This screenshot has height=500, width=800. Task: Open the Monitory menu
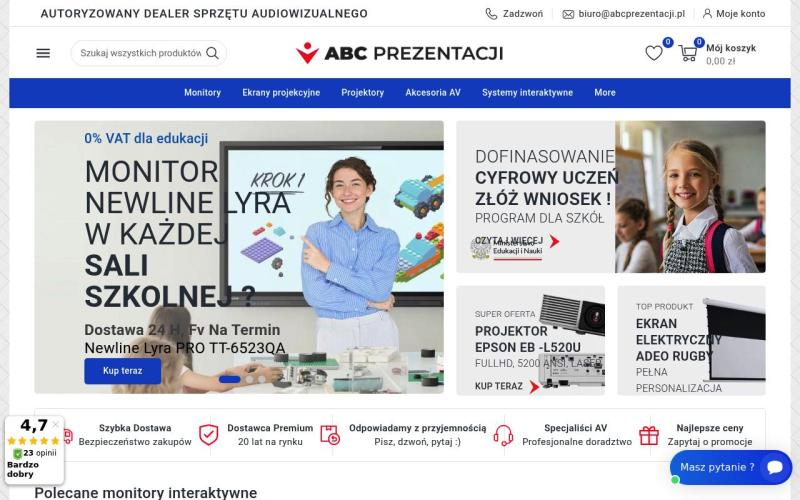pos(202,93)
